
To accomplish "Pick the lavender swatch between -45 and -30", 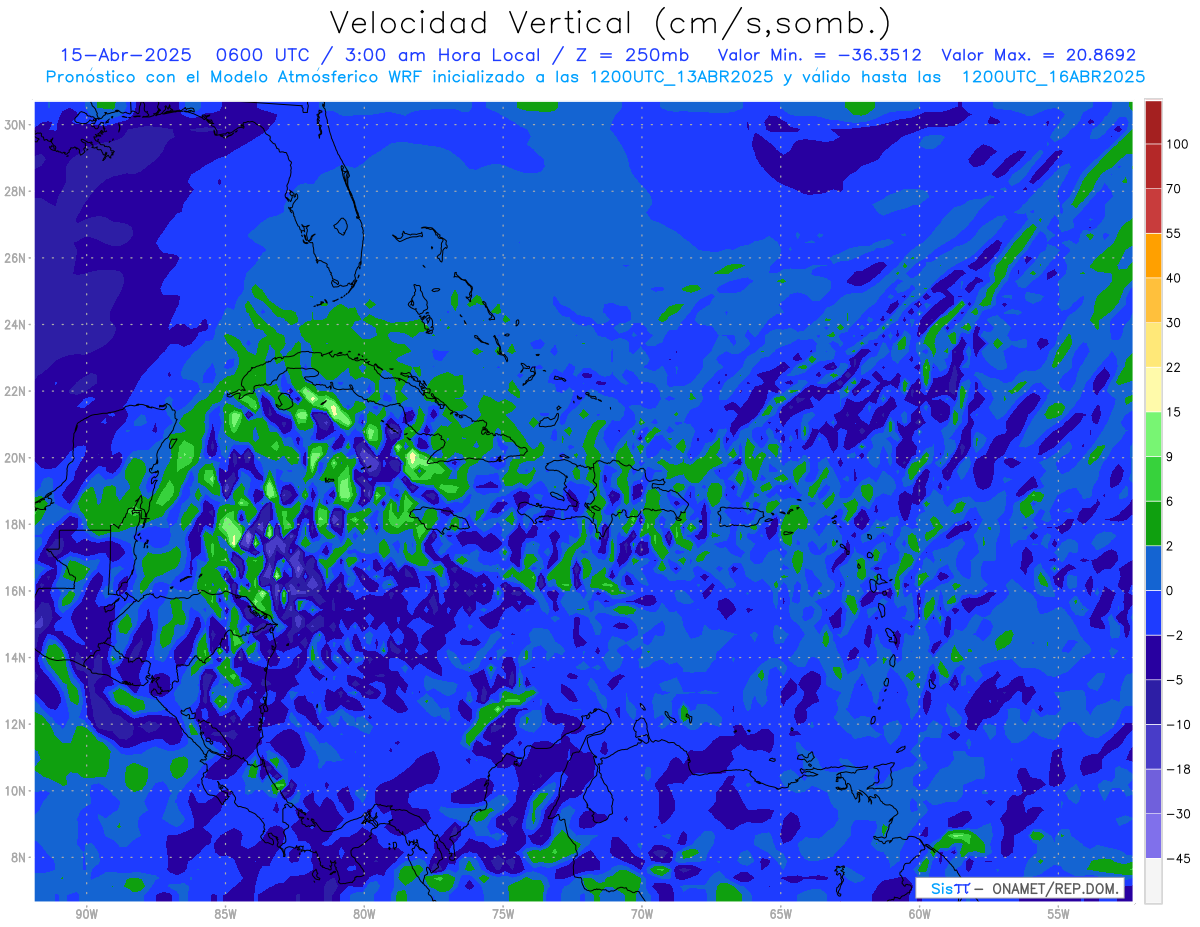I will click(1153, 835).
